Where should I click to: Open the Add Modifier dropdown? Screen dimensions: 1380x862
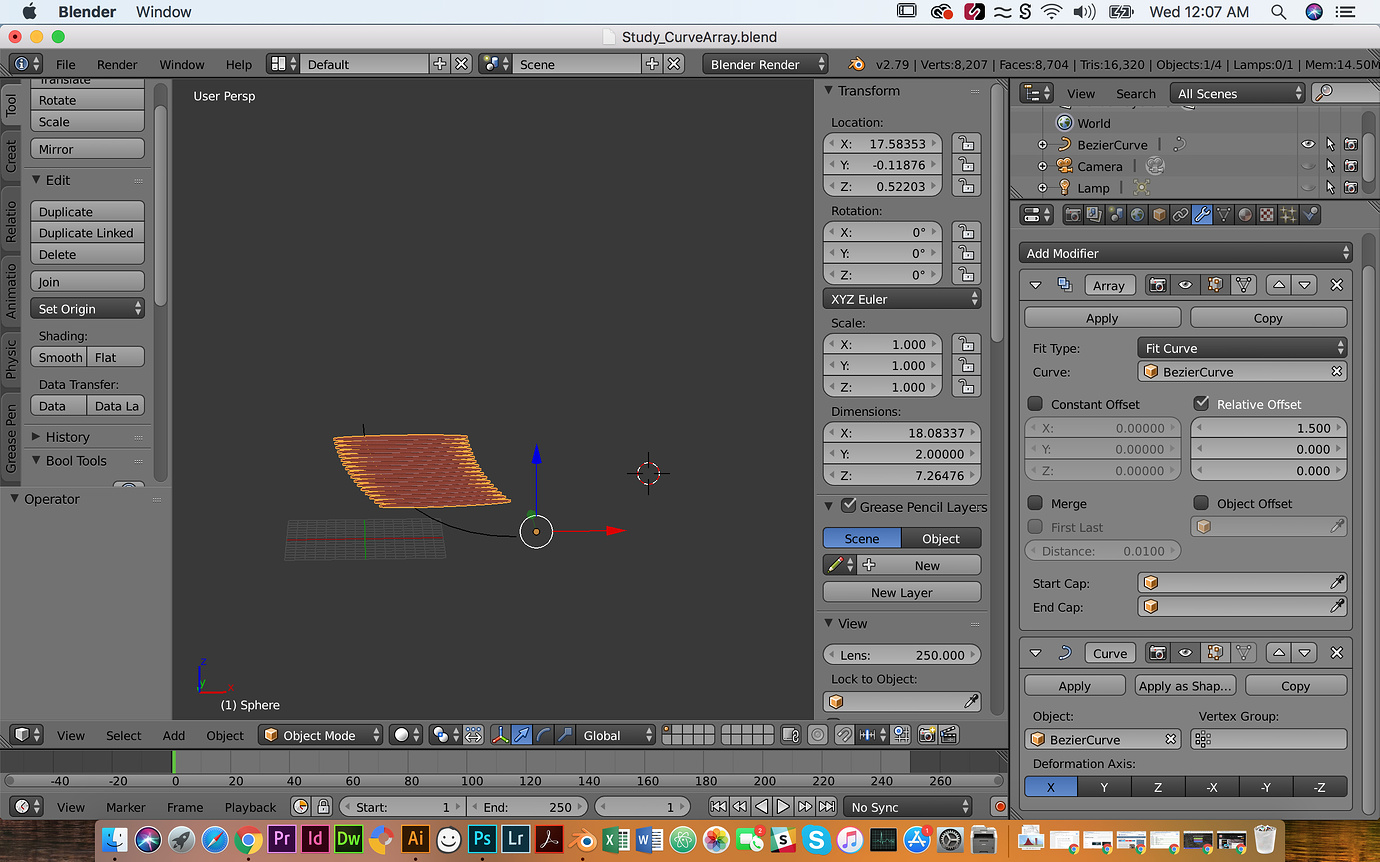tap(1186, 253)
